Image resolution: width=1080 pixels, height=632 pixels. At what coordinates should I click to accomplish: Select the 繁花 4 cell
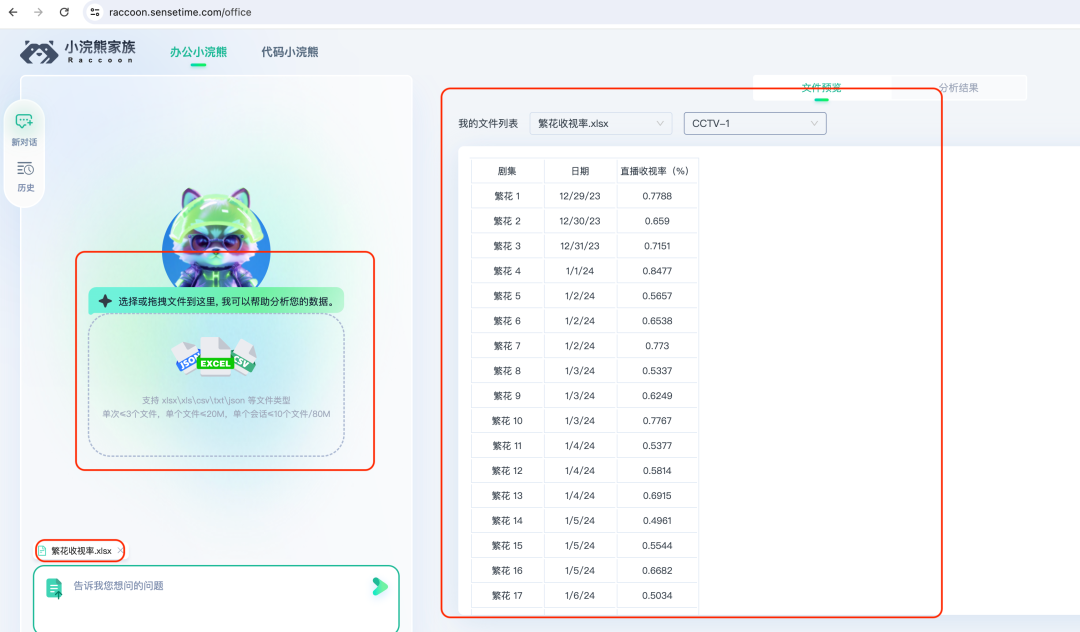[x=507, y=271]
